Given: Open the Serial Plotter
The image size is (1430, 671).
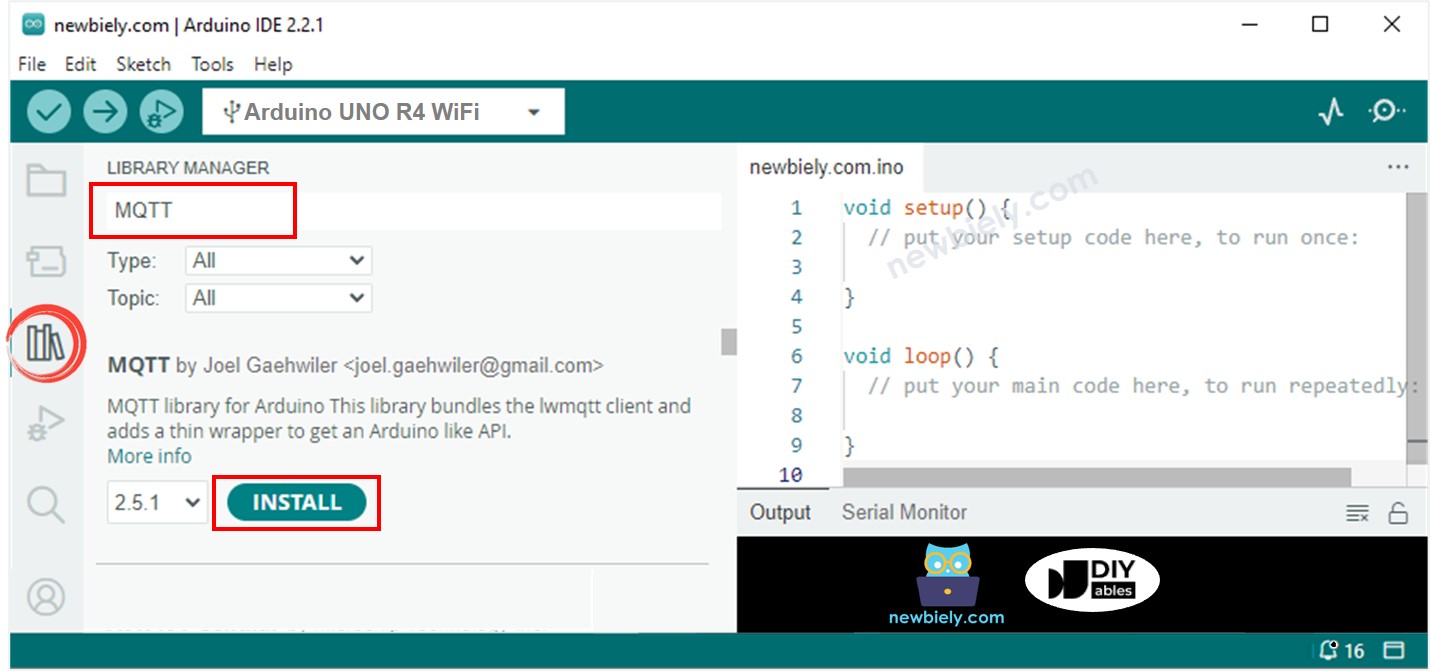Looking at the screenshot, I should (x=1330, y=111).
